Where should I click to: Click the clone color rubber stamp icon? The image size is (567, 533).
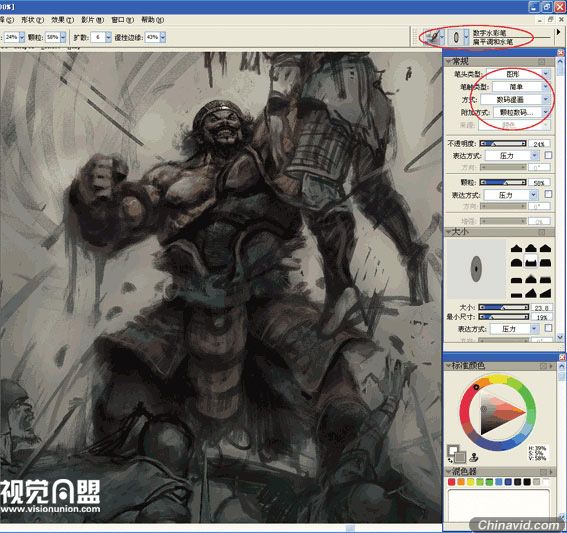point(474,457)
